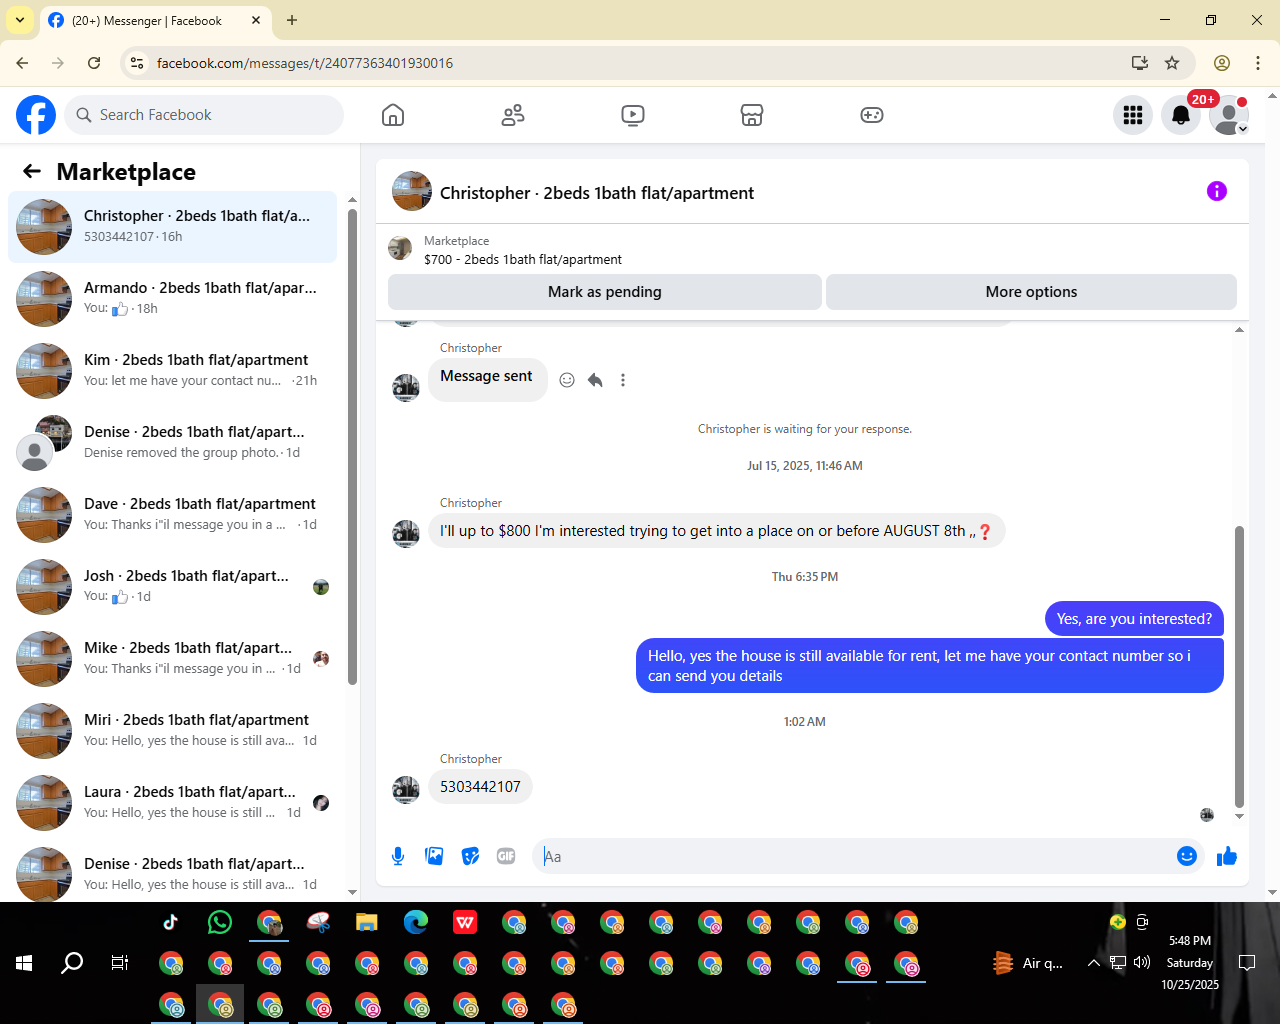This screenshot has height=1024, width=1280.
Task: Open Miri conversation
Action: 173,731
